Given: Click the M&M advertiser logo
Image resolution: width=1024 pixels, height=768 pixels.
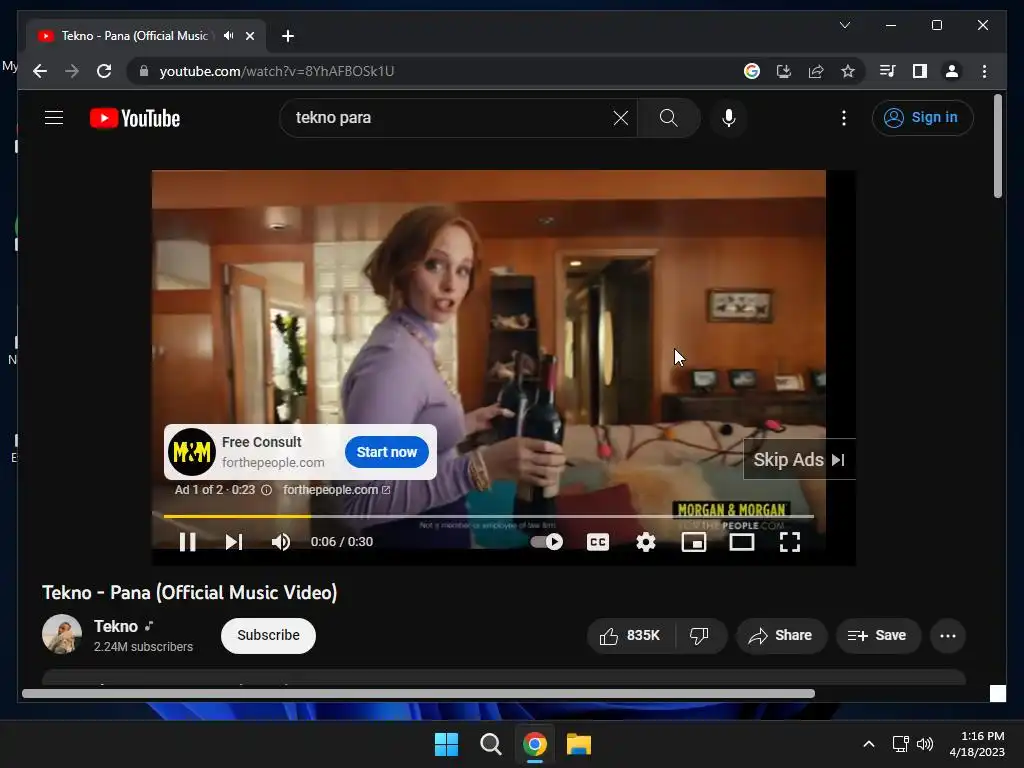Looking at the screenshot, I should tap(191, 452).
